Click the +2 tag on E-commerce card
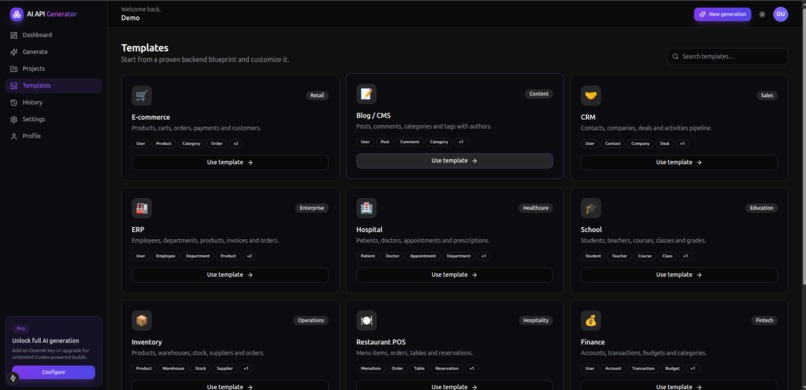This screenshot has width=806, height=390. (235, 144)
